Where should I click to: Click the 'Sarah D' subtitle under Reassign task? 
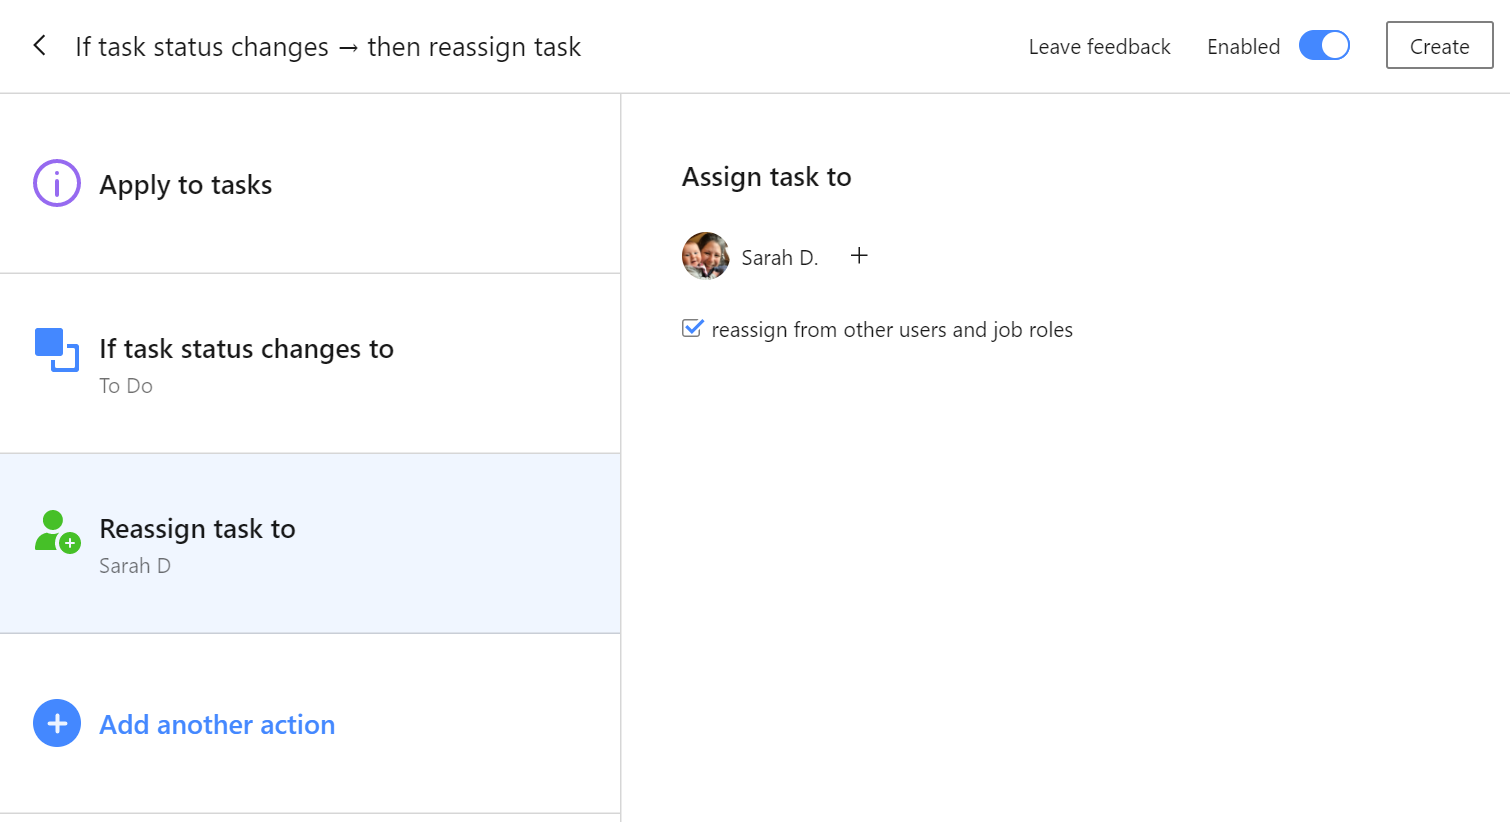135,566
